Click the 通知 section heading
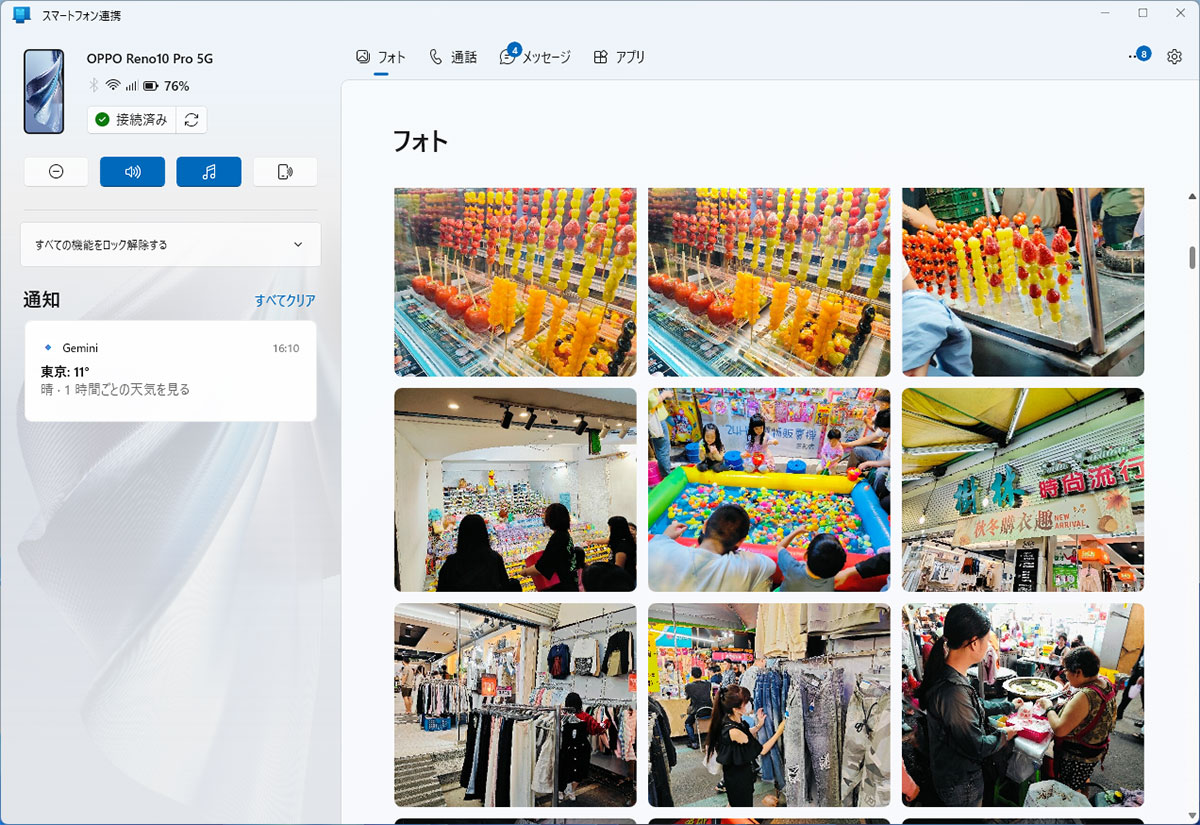Viewport: 1200px width, 825px height. (x=42, y=300)
